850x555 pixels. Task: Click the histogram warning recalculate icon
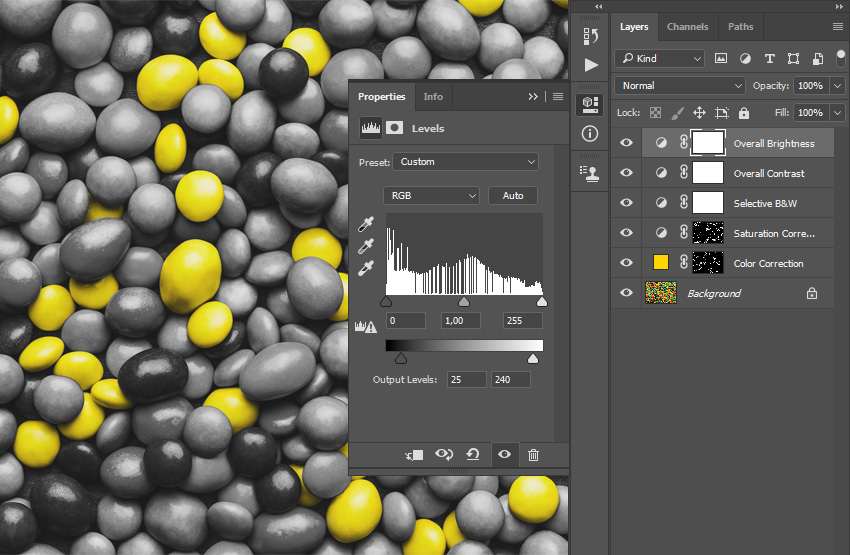point(365,326)
